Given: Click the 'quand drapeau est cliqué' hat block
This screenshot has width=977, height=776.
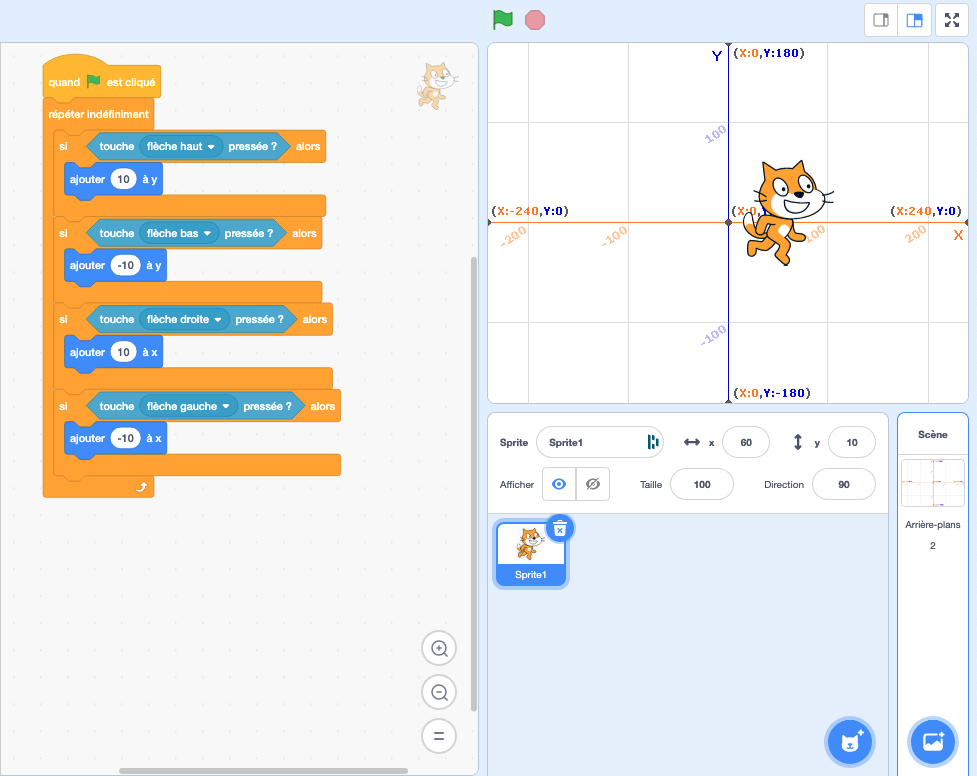Looking at the screenshot, I should click(102, 82).
